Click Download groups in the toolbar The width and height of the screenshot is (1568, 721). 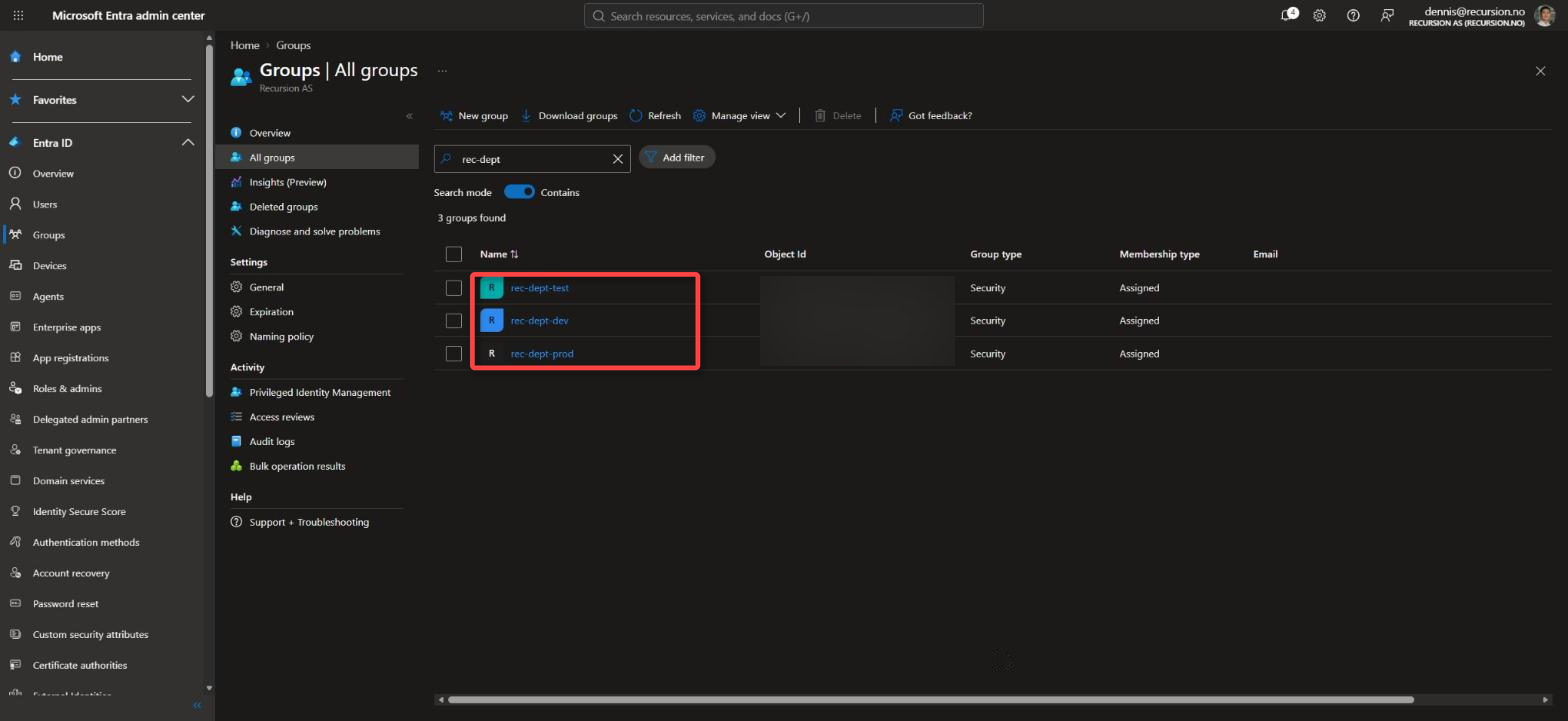click(568, 115)
